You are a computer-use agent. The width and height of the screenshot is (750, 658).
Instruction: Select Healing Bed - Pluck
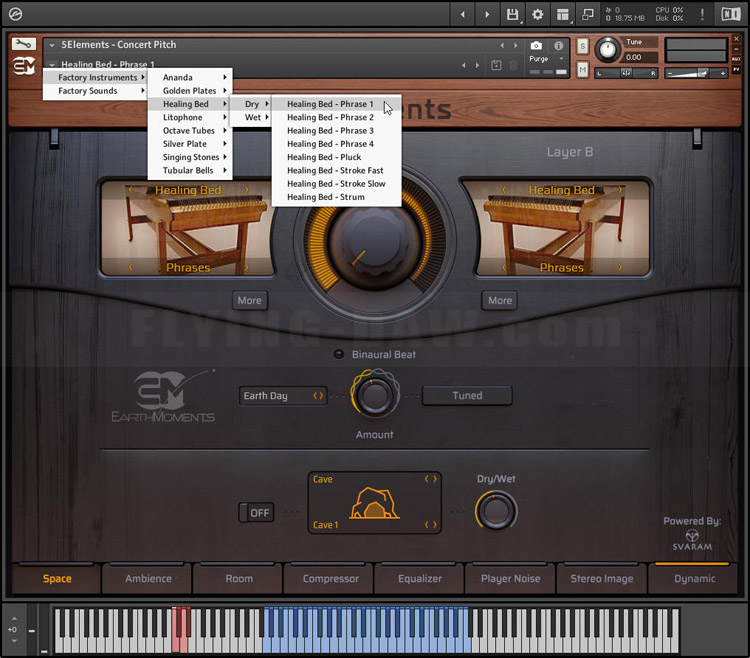[x=336, y=157]
